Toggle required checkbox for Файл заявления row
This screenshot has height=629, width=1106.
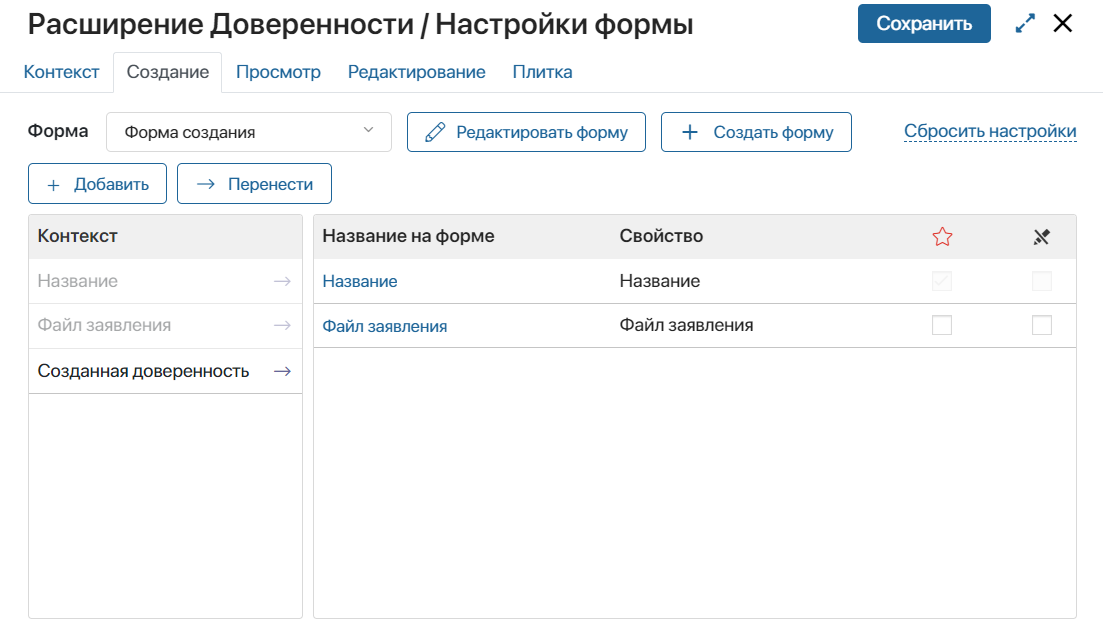click(x=942, y=325)
